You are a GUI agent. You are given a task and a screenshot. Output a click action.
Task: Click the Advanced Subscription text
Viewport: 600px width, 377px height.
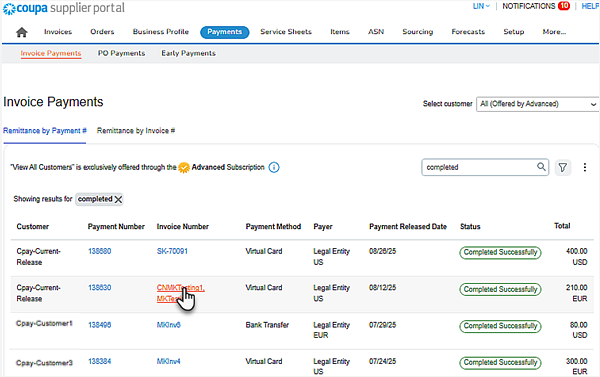point(228,167)
